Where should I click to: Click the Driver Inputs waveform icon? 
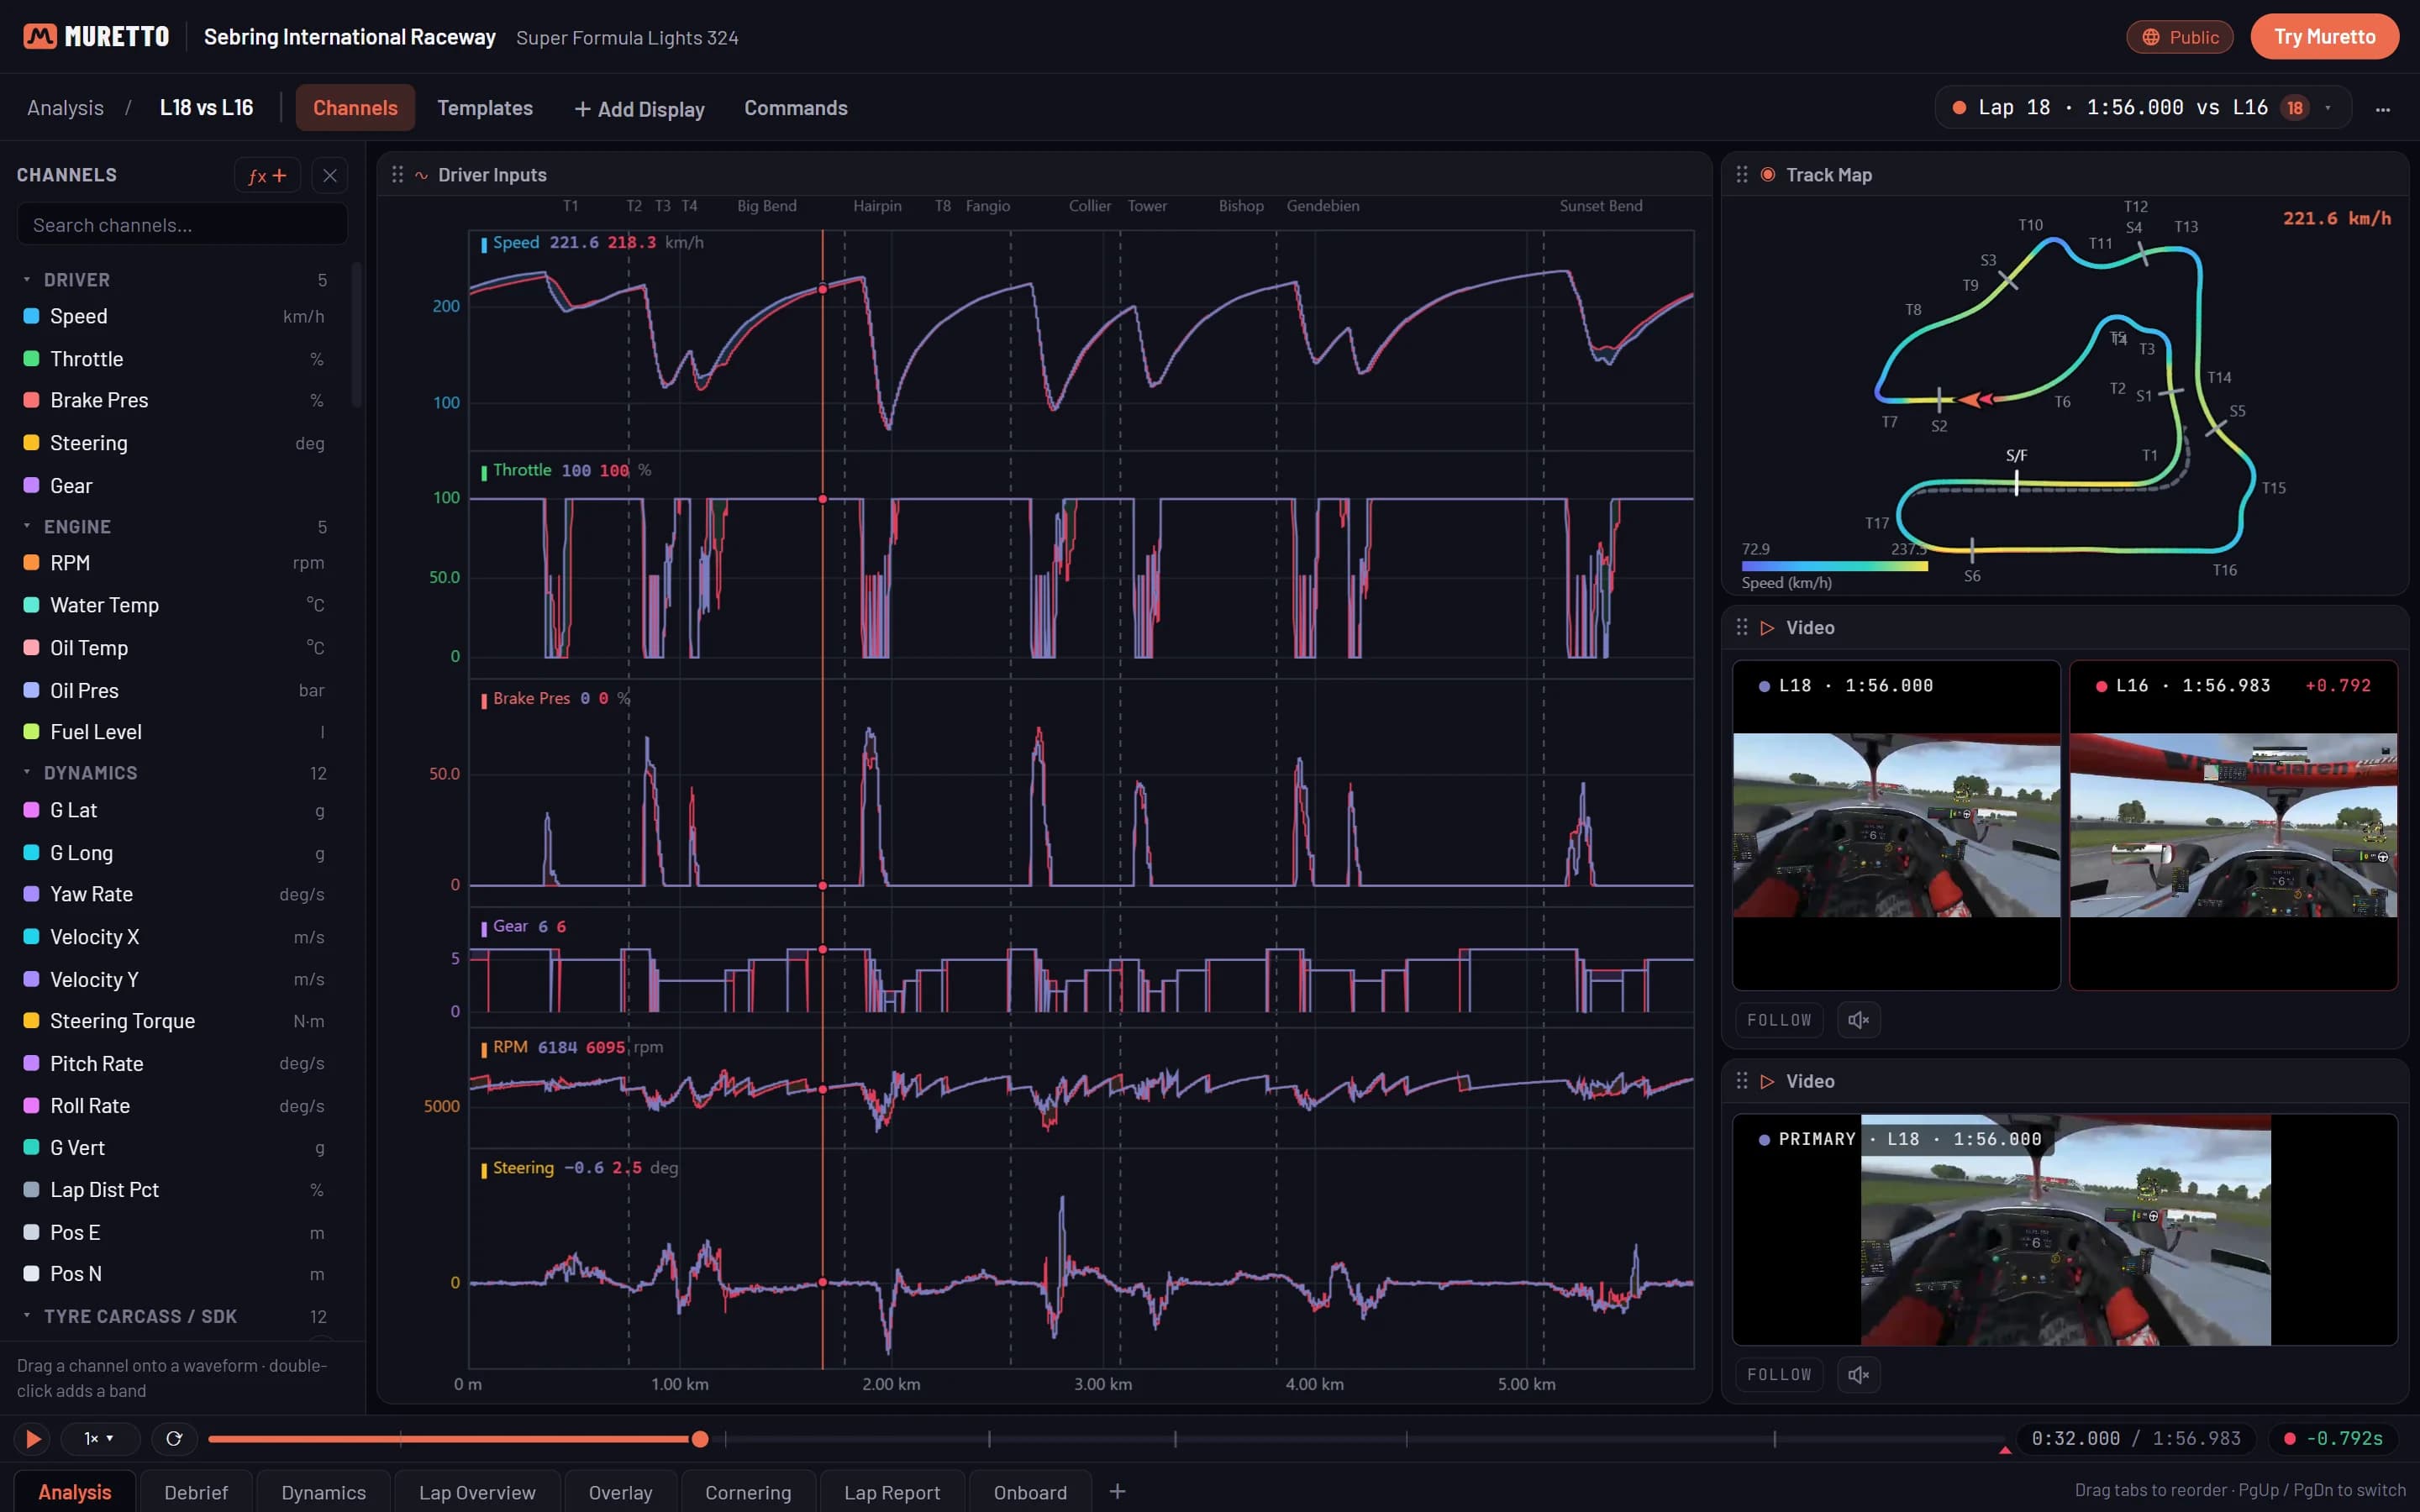422,176
